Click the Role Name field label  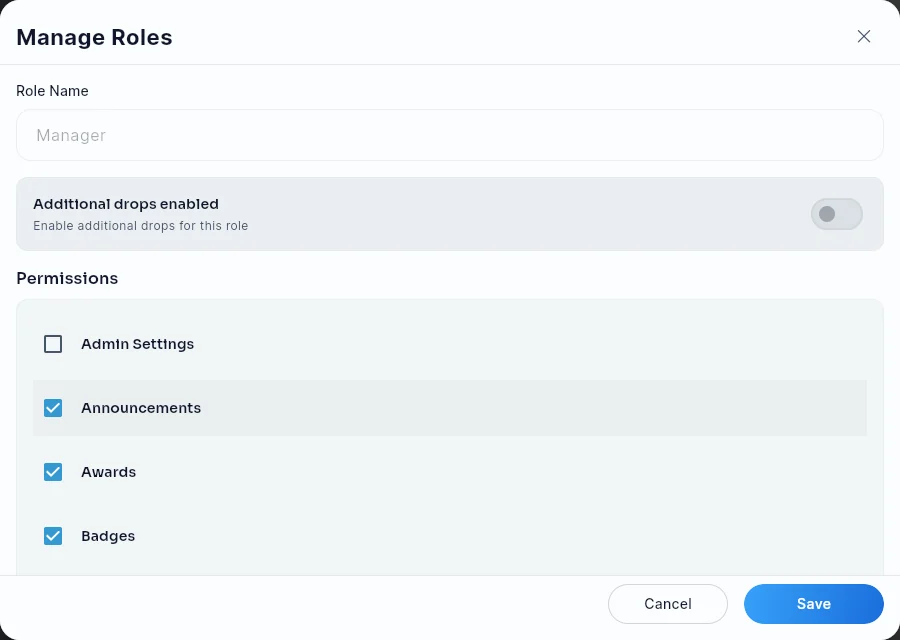pyautogui.click(x=52, y=91)
